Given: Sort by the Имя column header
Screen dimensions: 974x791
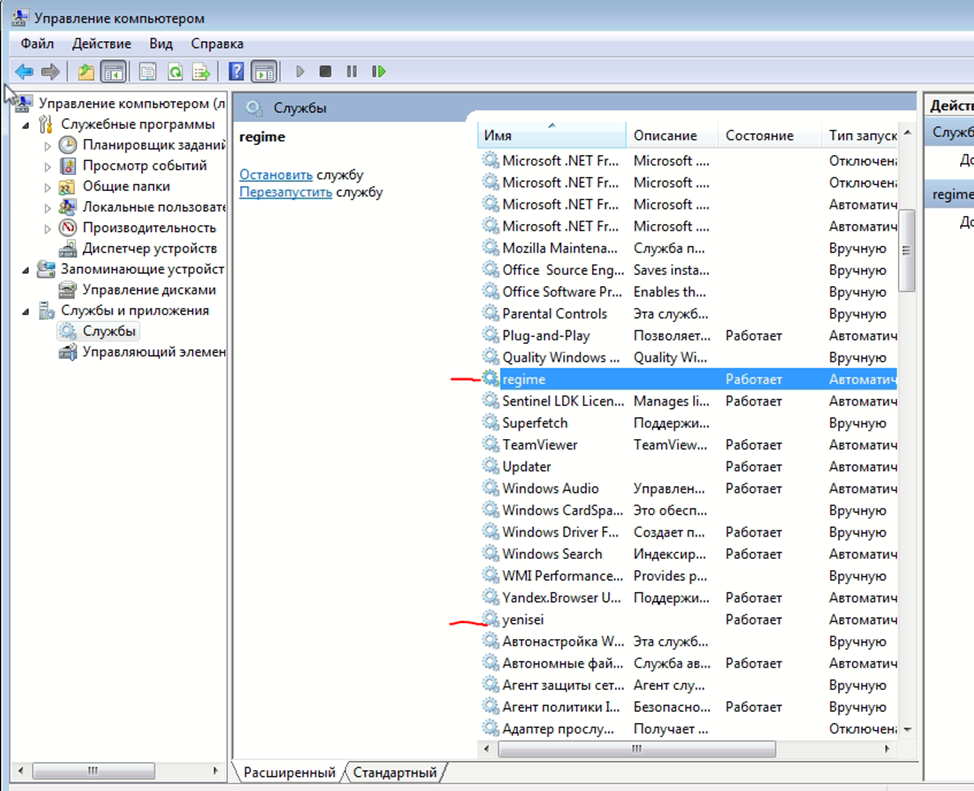Looking at the screenshot, I should click(x=552, y=135).
